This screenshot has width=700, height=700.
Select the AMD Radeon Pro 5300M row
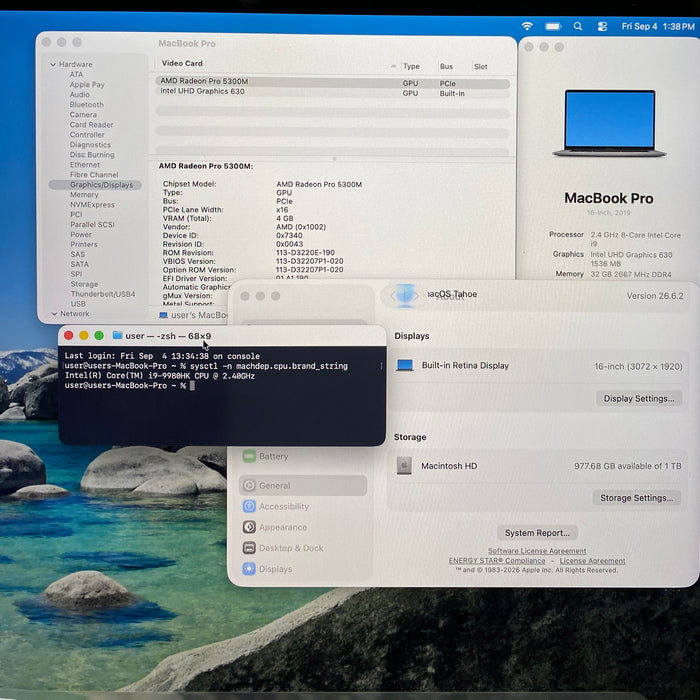pyautogui.click(x=333, y=82)
